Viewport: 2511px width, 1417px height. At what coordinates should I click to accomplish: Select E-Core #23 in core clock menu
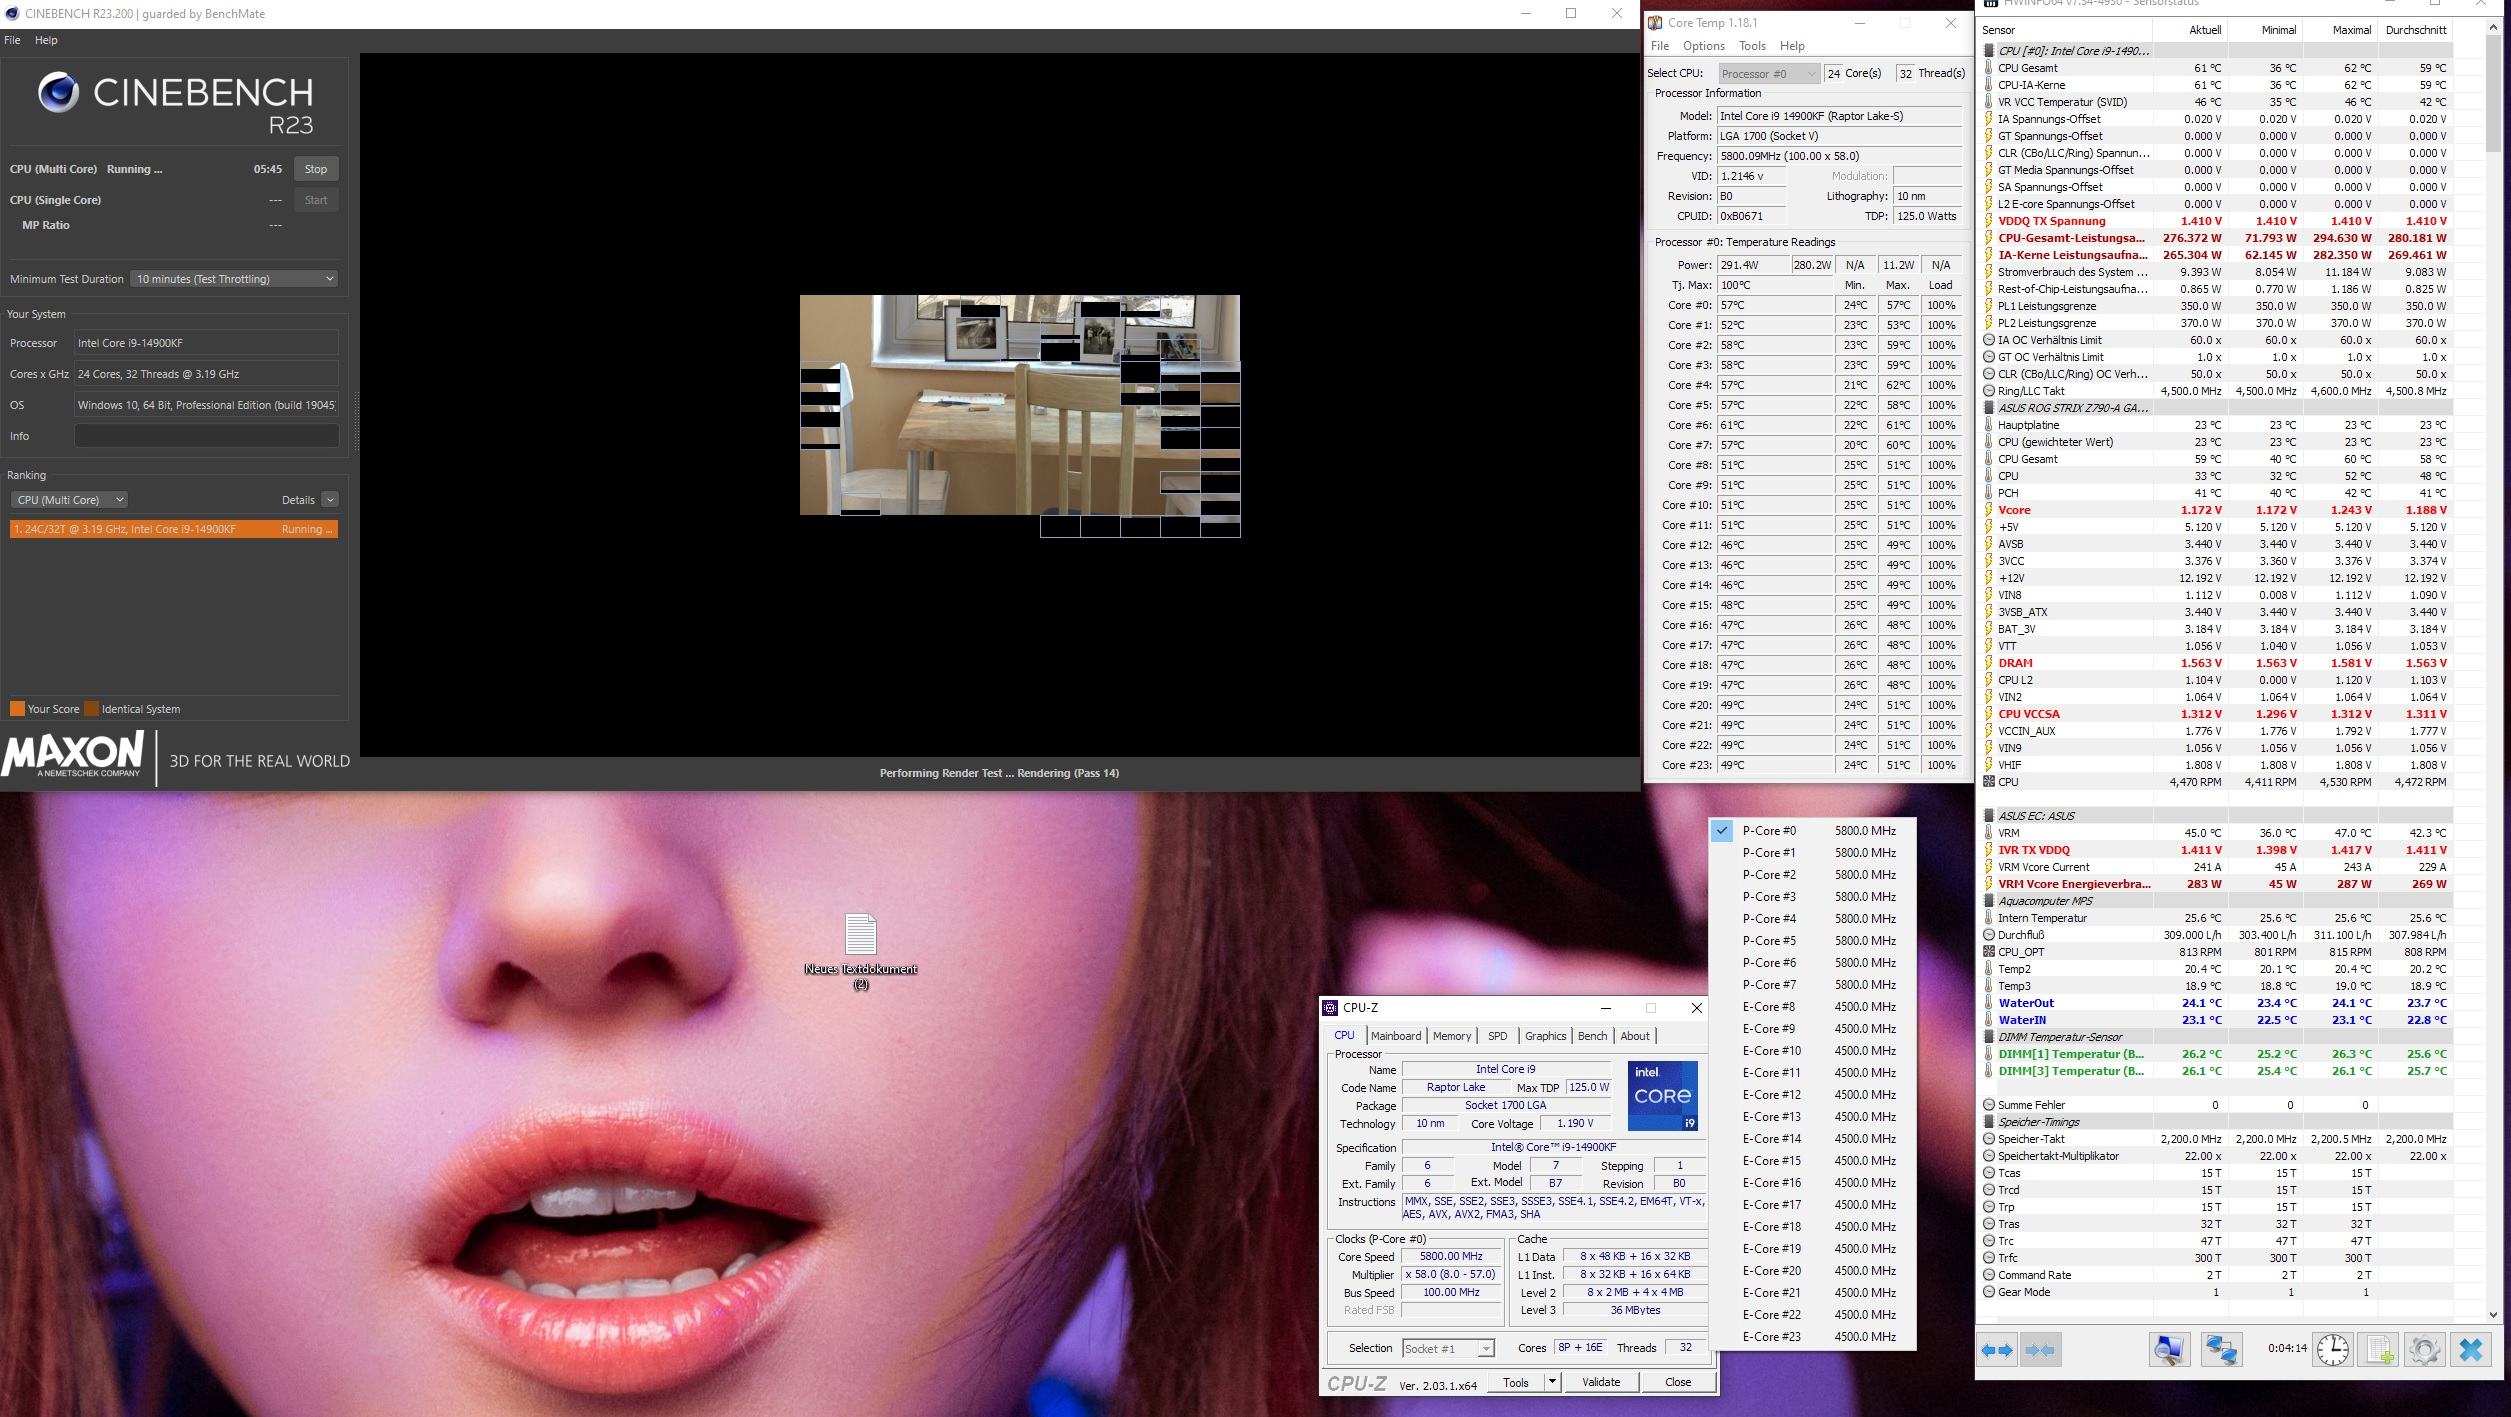coord(1811,1337)
